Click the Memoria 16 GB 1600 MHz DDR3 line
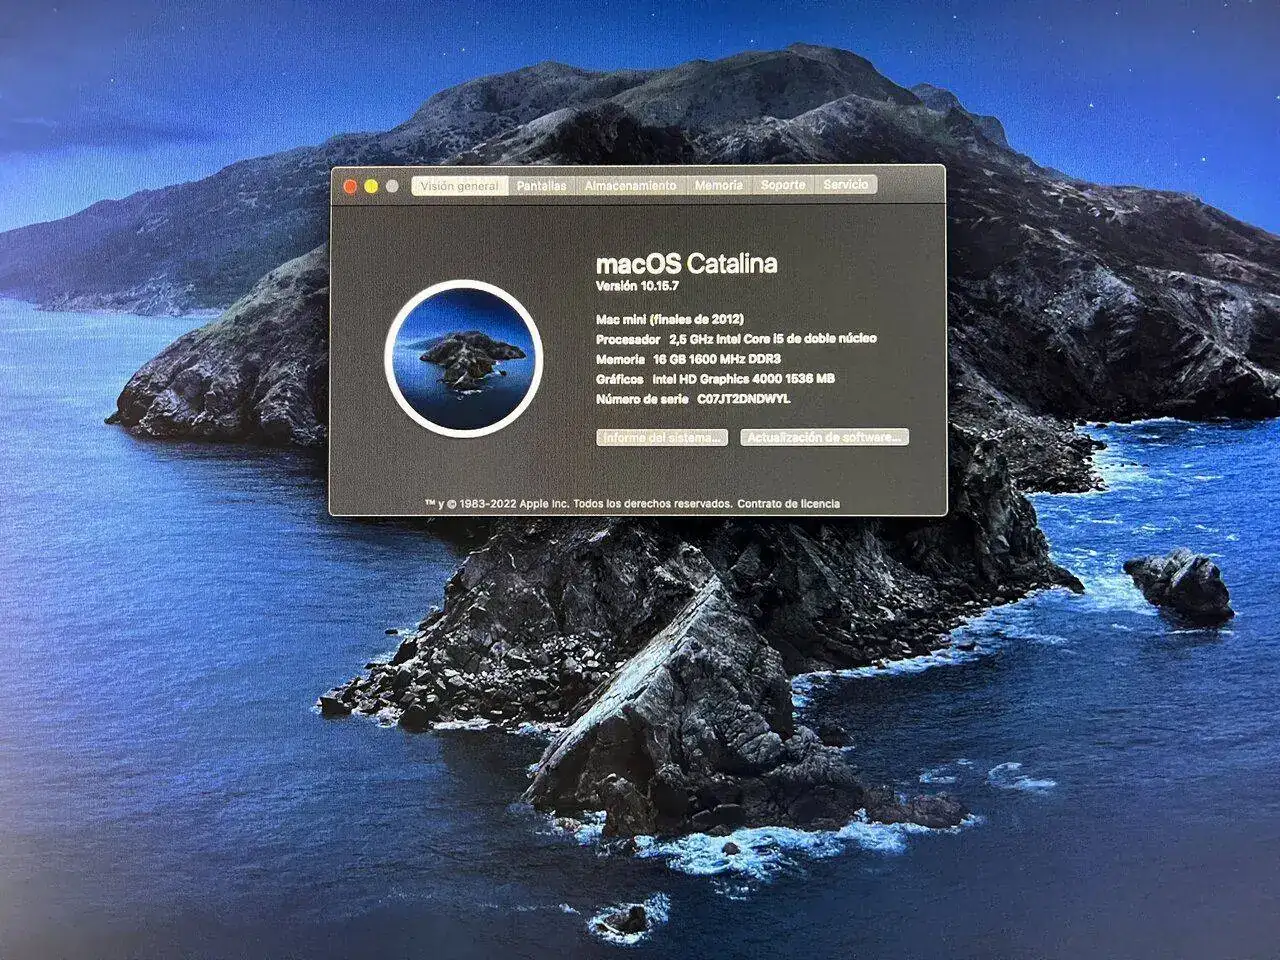1280x960 pixels. pos(688,359)
